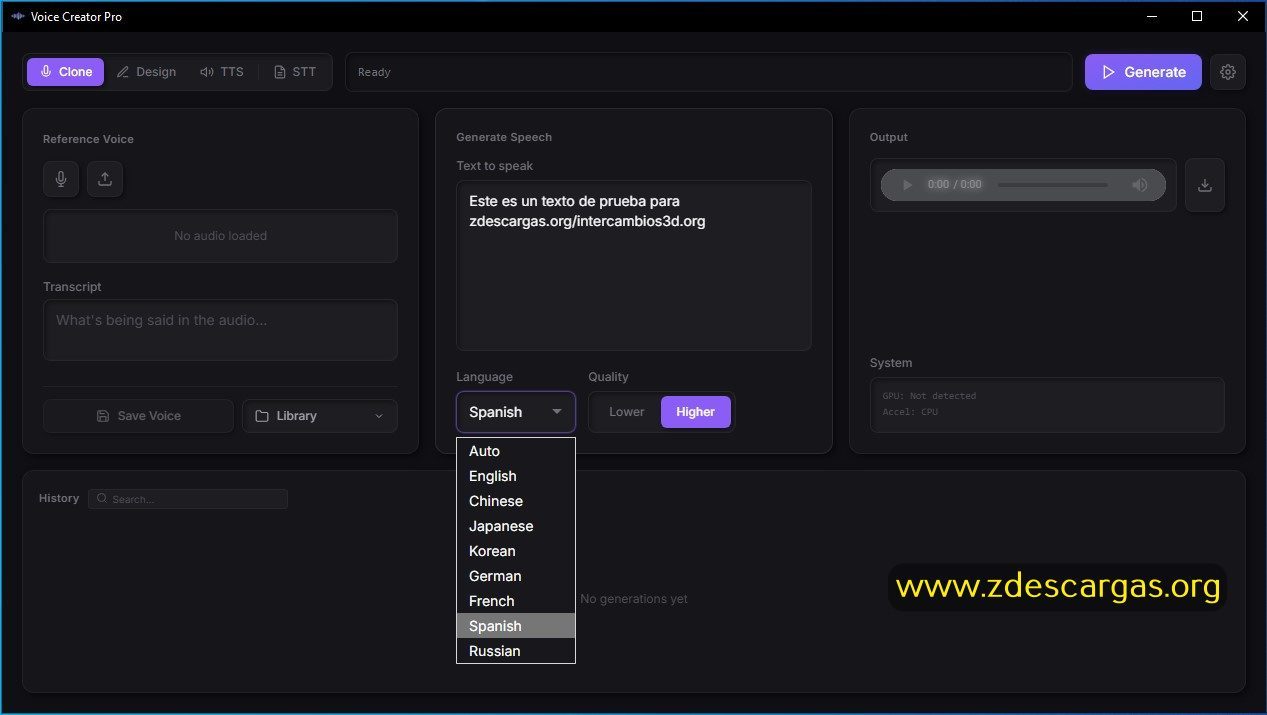Click the 0:00 / 0:00 time display
1267x715 pixels.
[x=955, y=185]
